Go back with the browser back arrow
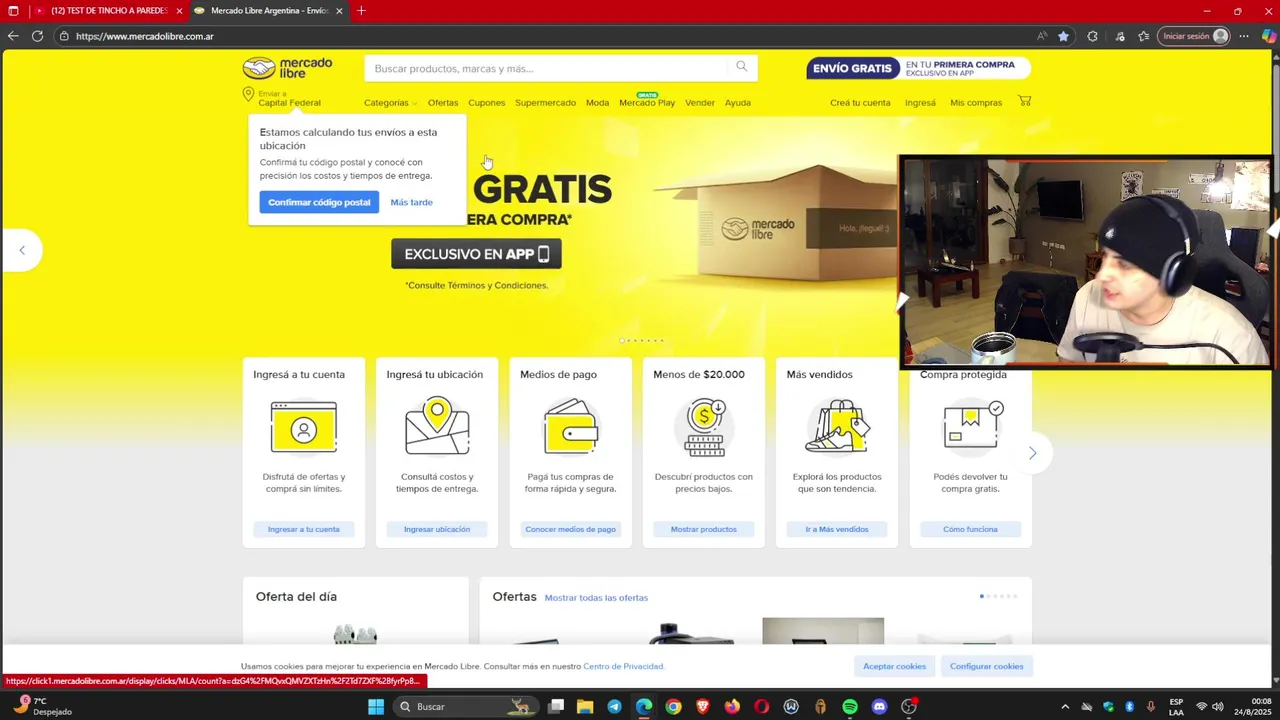This screenshot has height=720, width=1280. [x=13, y=36]
